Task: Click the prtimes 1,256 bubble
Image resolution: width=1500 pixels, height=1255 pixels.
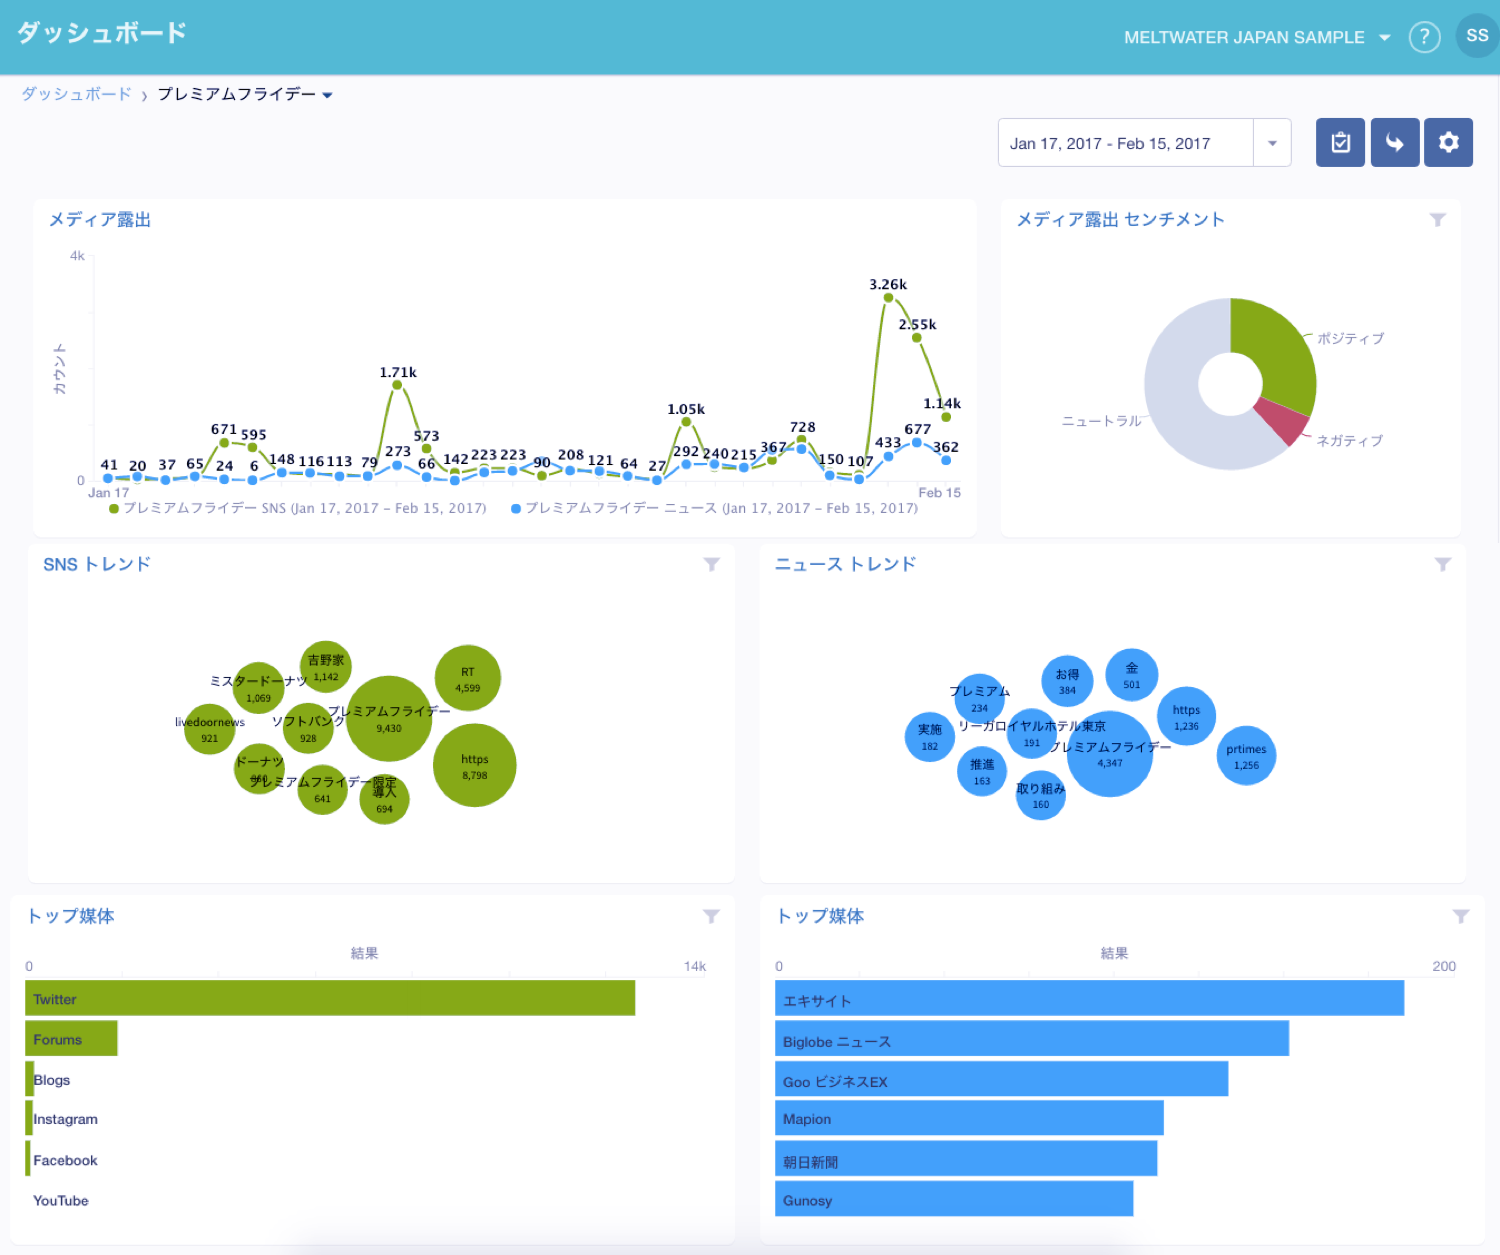Action: pyautogui.click(x=1247, y=755)
